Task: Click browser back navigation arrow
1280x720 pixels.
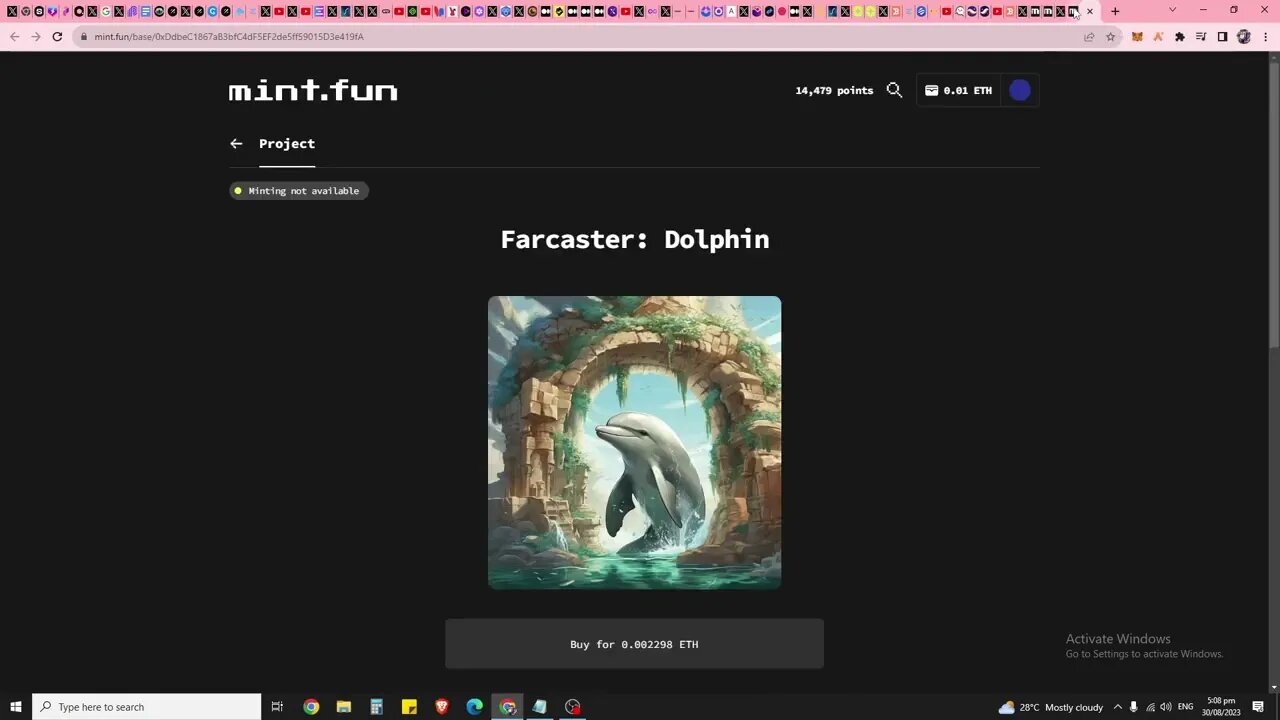Action: (x=14, y=37)
